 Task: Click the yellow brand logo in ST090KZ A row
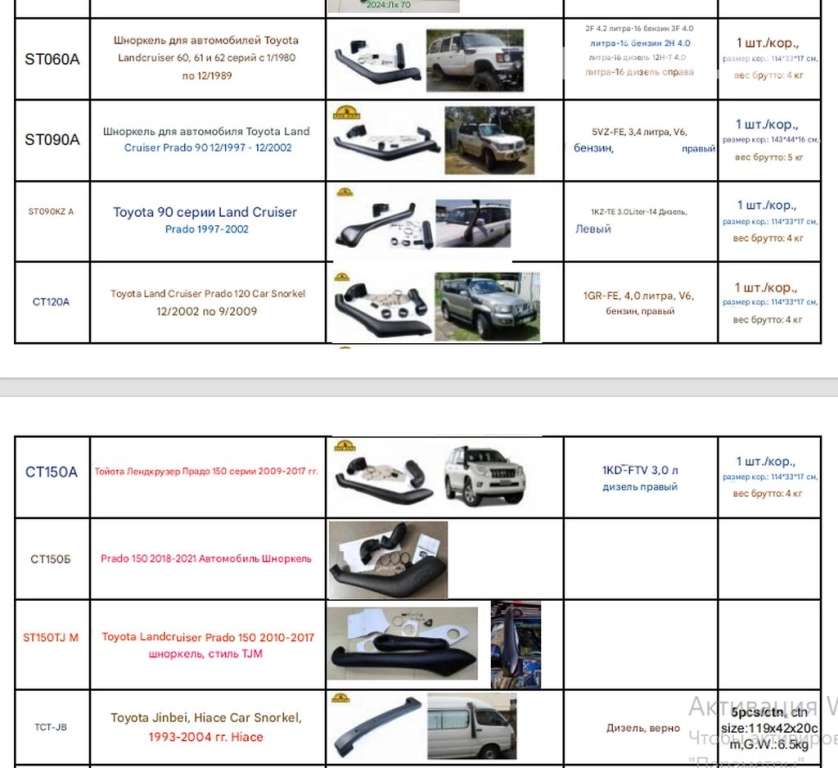tap(344, 189)
